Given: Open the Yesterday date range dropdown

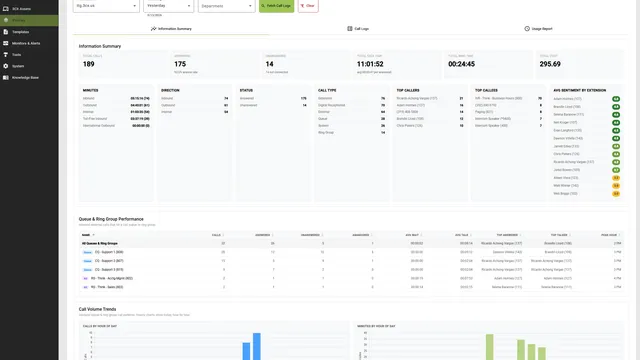Looking at the screenshot, I should (x=169, y=6).
